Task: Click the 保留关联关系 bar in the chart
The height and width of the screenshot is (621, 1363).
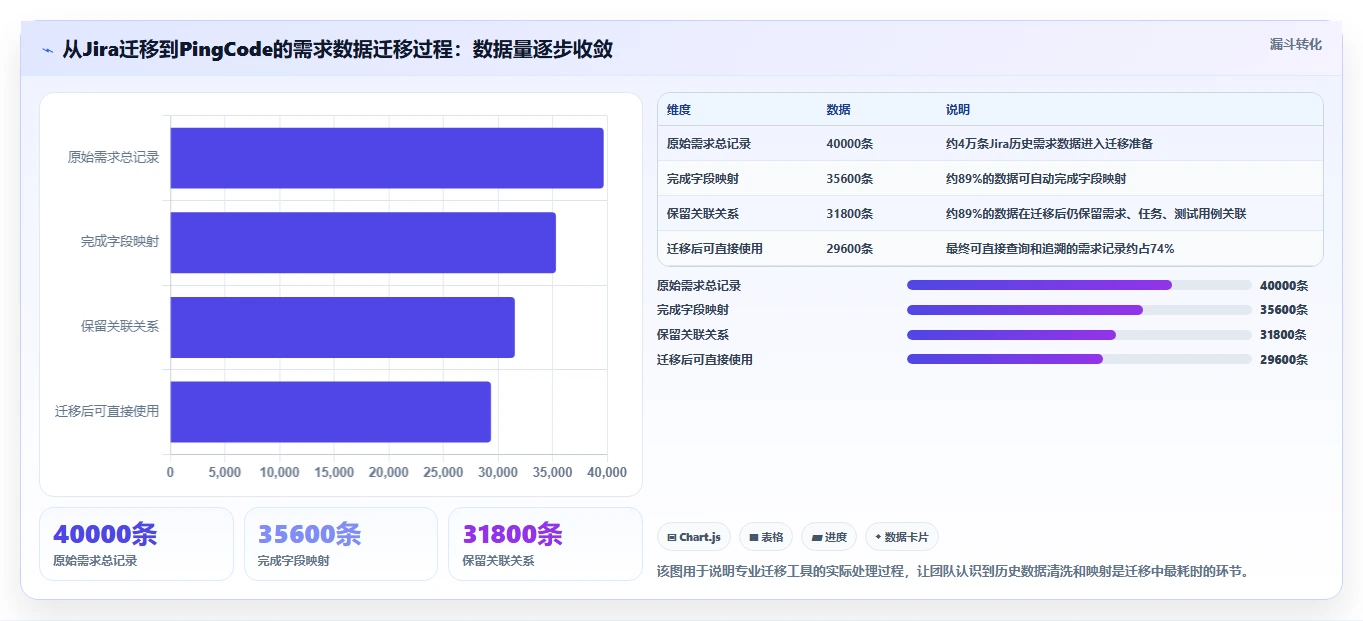Action: point(342,327)
